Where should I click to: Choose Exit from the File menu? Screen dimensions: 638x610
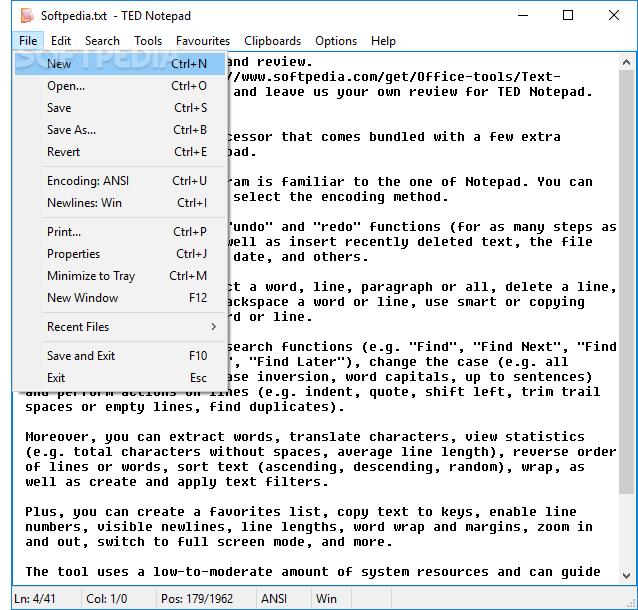pyautogui.click(x=120, y=378)
